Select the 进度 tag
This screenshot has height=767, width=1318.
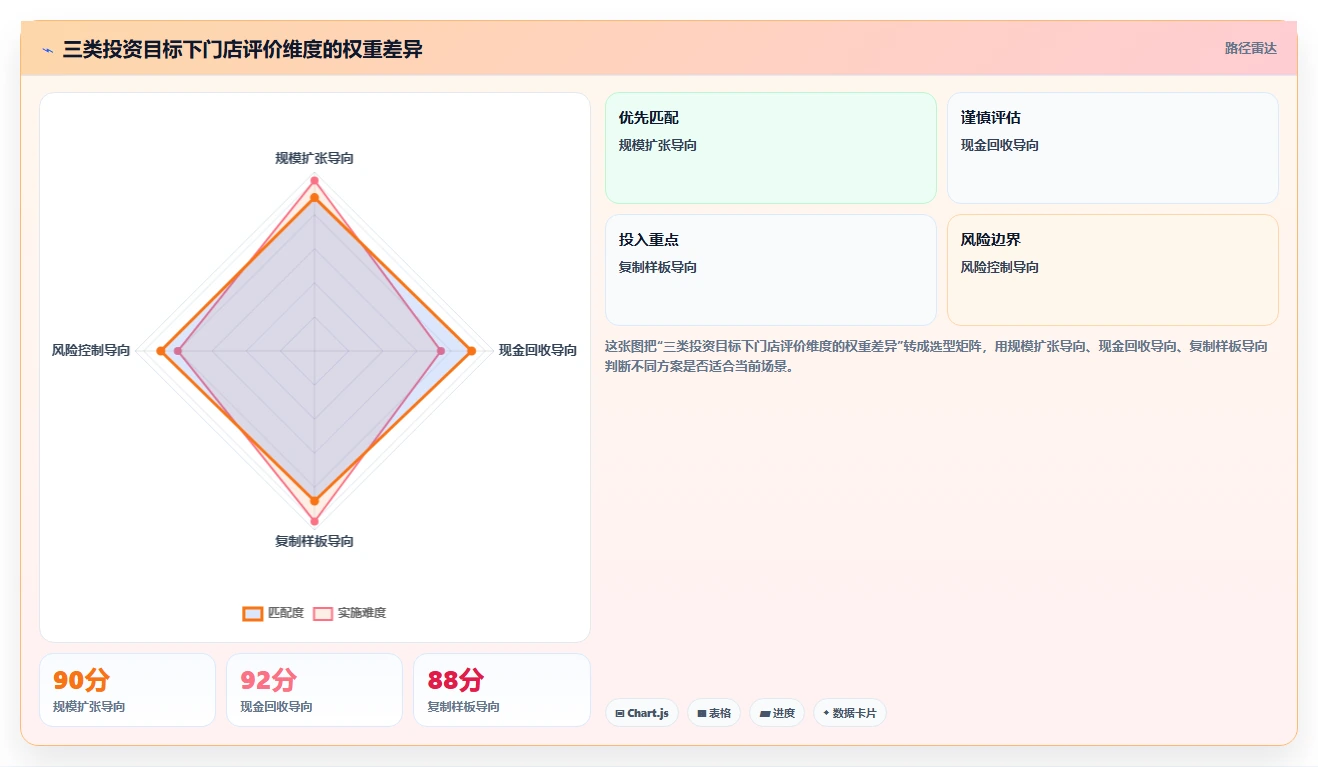click(777, 713)
